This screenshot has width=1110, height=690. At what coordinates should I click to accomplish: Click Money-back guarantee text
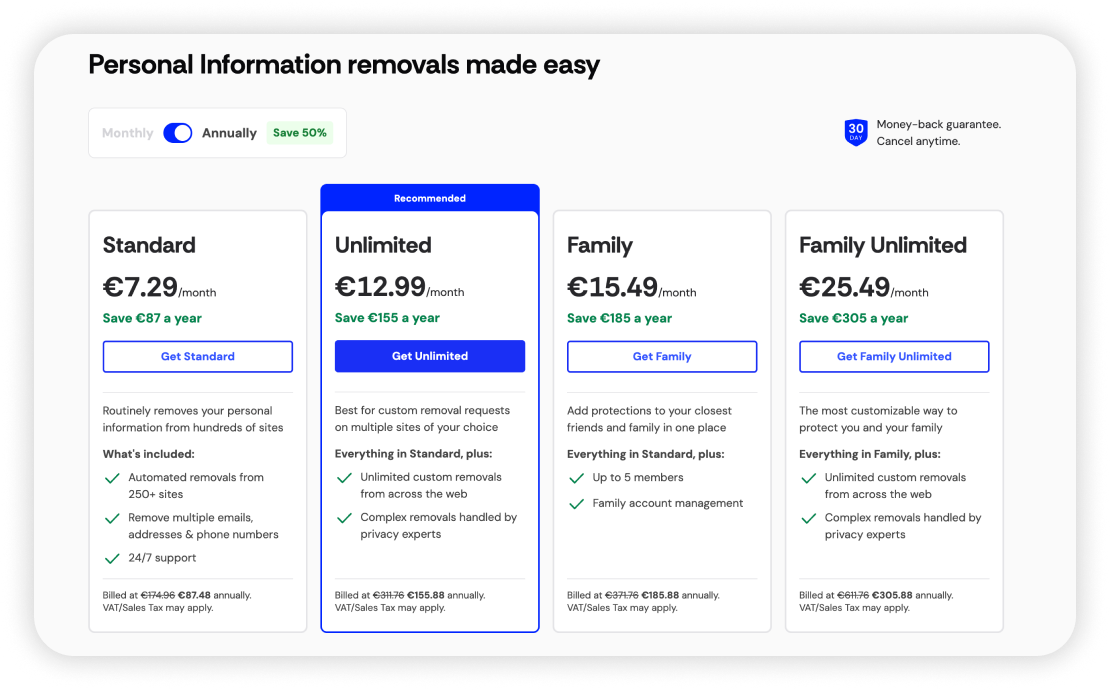(939, 125)
